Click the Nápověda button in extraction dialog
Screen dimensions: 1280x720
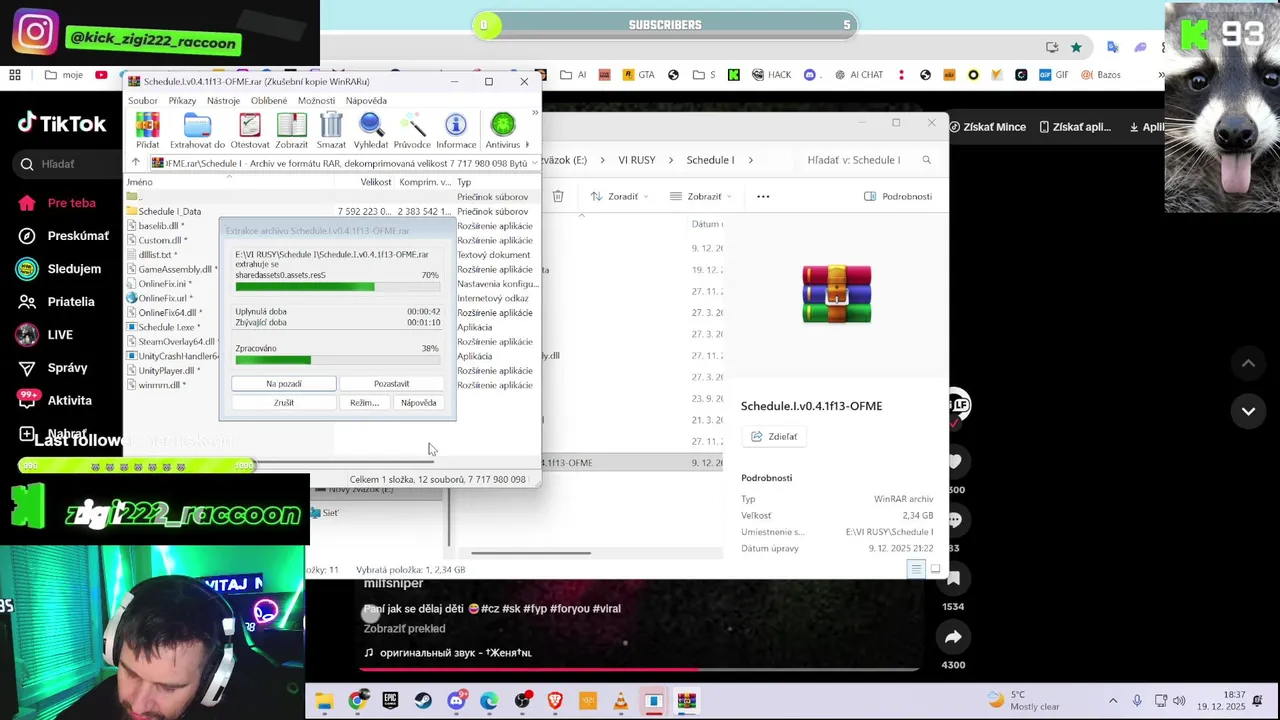pyautogui.click(x=418, y=403)
